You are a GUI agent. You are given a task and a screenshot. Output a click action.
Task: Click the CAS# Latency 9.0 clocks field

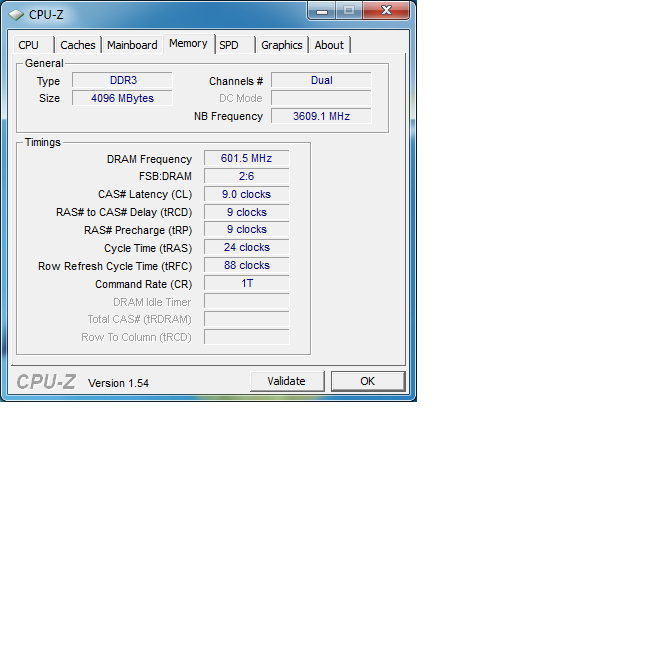click(247, 194)
